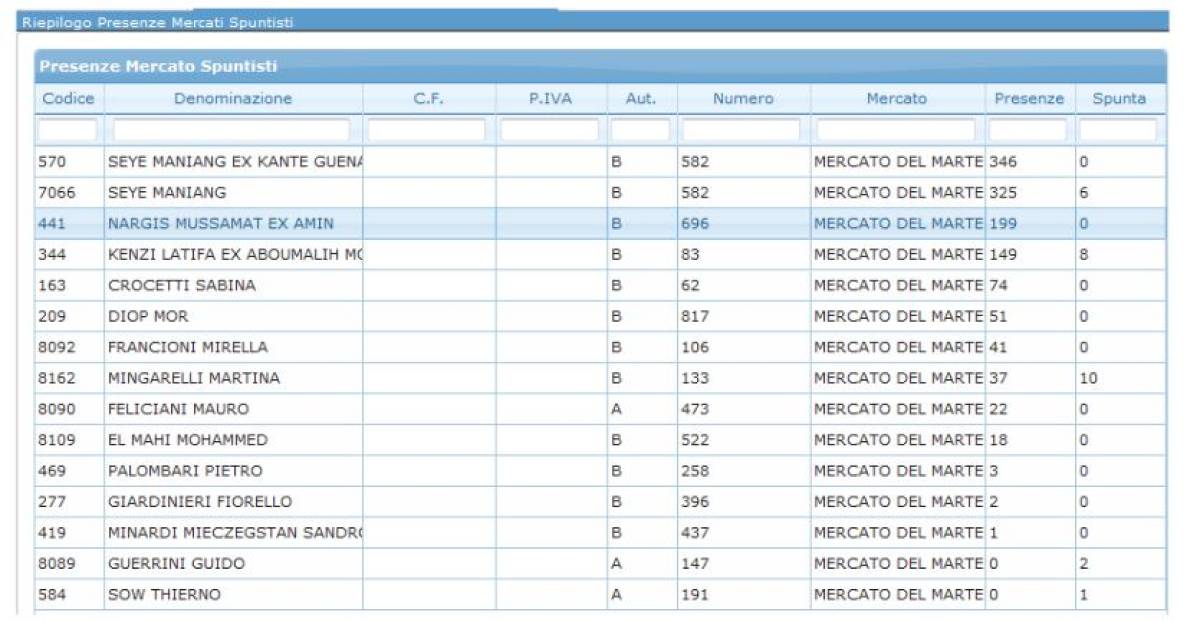Select the CROCETTI SABINA row

(182, 285)
